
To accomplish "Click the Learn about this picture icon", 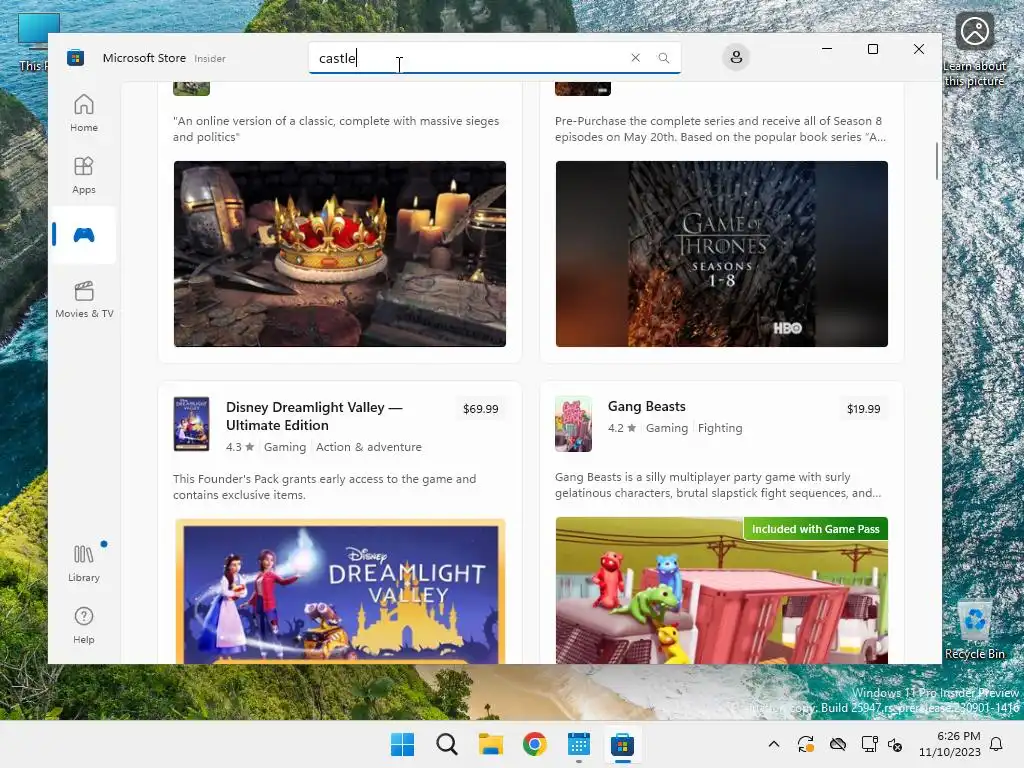I will coord(974,49).
